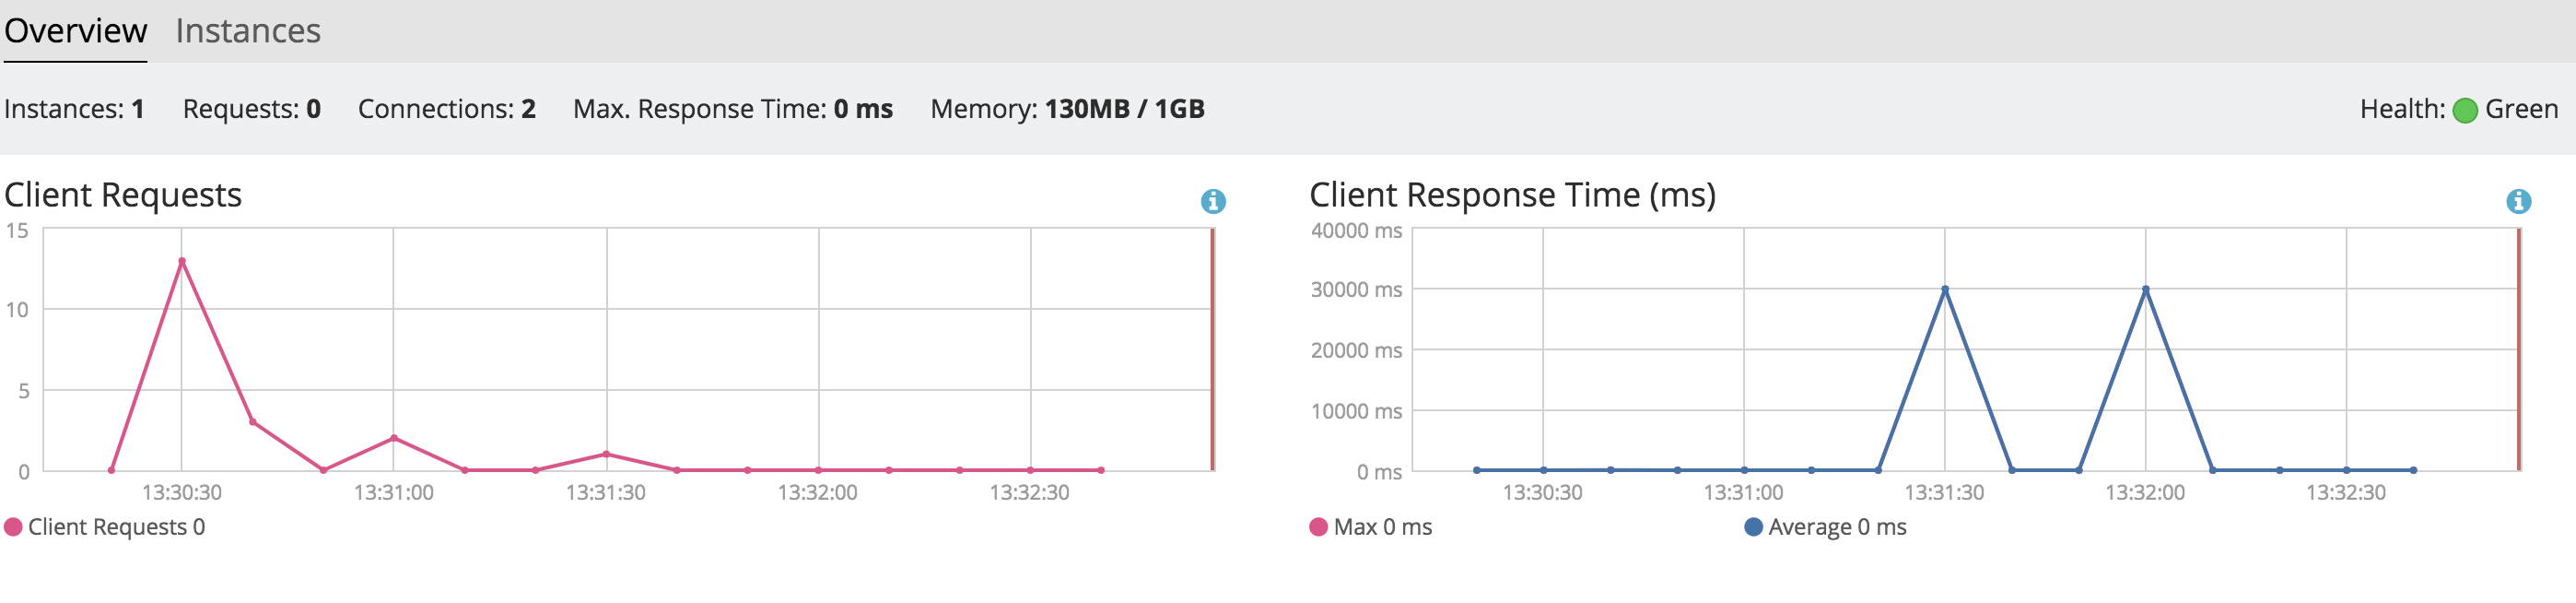The width and height of the screenshot is (2576, 603).
Task: Toggle the Max response time legend series
Action: click(x=1382, y=527)
